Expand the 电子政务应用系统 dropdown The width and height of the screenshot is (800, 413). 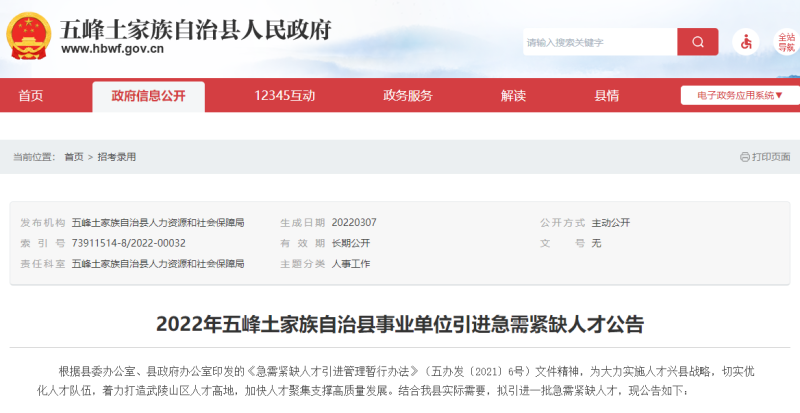pos(740,95)
